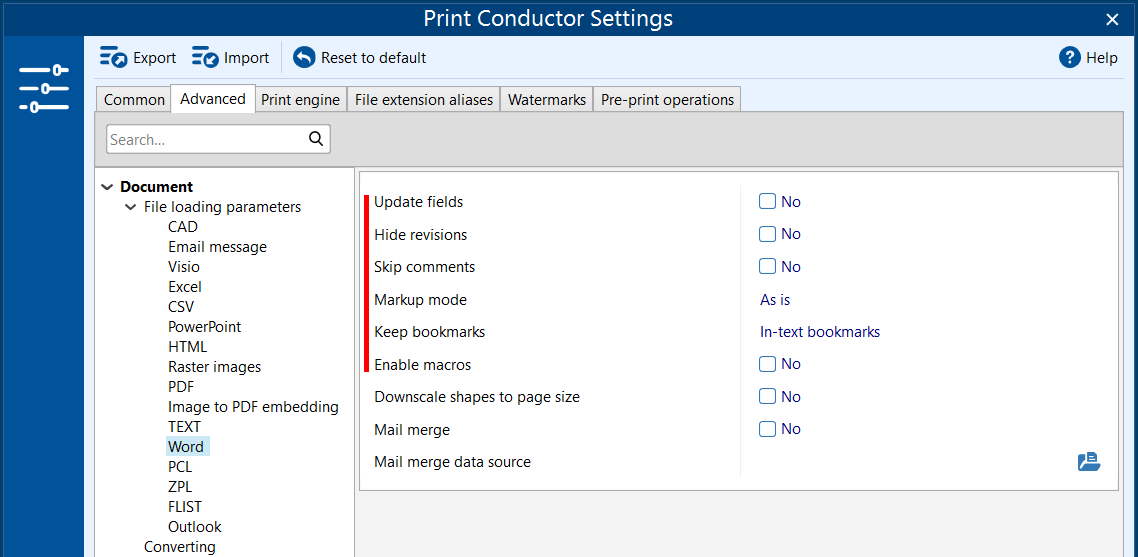This screenshot has height=557, width=1138.
Task: Enable macros checkbox
Action: tap(767, 364)
